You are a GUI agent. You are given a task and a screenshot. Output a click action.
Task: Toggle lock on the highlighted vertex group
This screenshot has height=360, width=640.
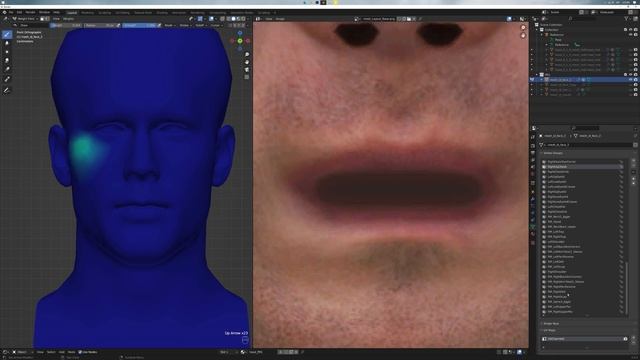[x=621, y=167]
